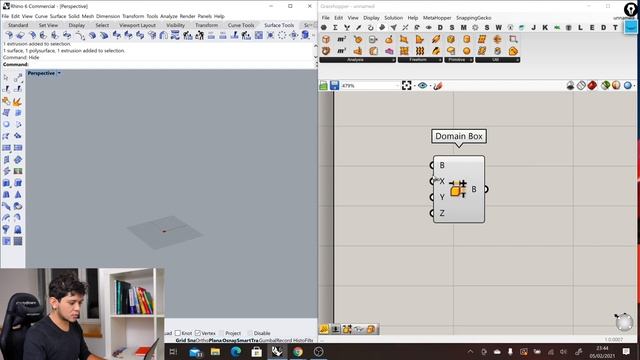Screen dimensions: 640x360
Task: Click the first Analysis box icon in Grasshopper ribbon
Action: pyautogui.click(x=326, y=39)
